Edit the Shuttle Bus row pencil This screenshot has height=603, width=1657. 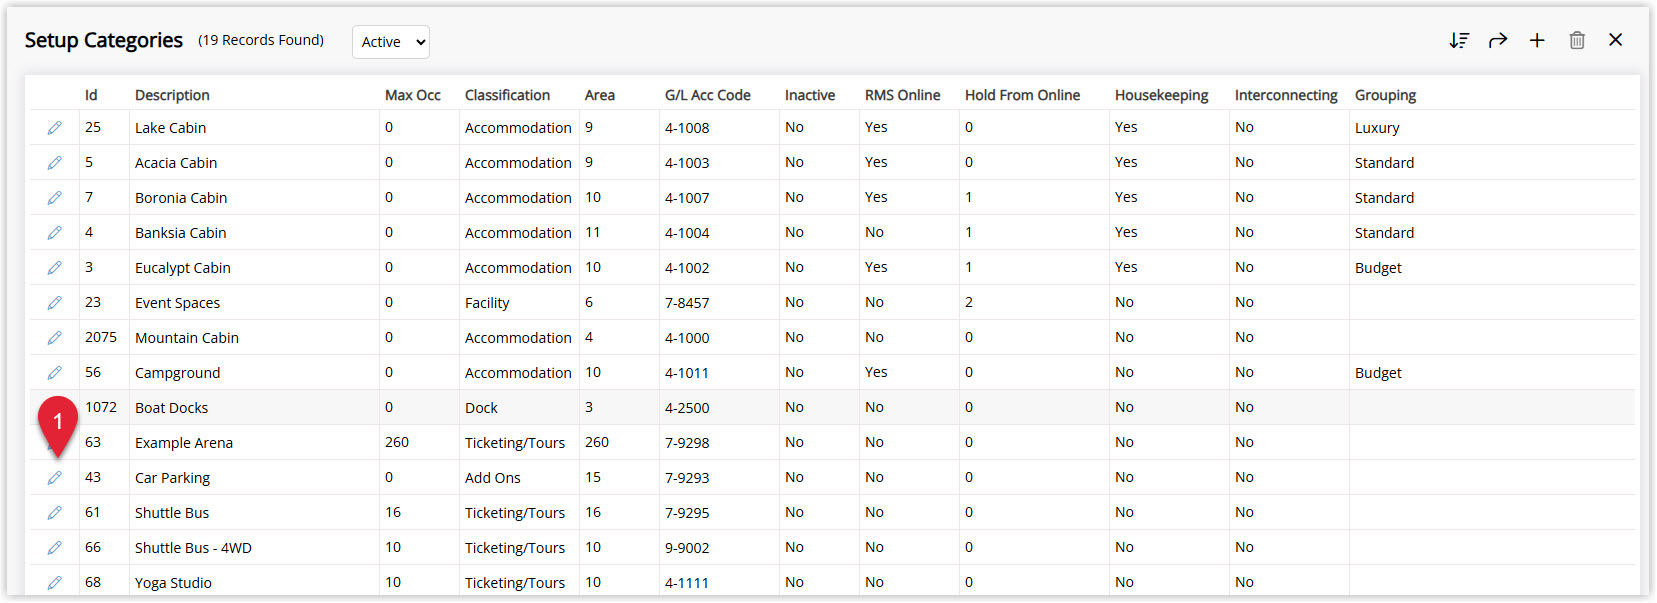coord(55,513)
